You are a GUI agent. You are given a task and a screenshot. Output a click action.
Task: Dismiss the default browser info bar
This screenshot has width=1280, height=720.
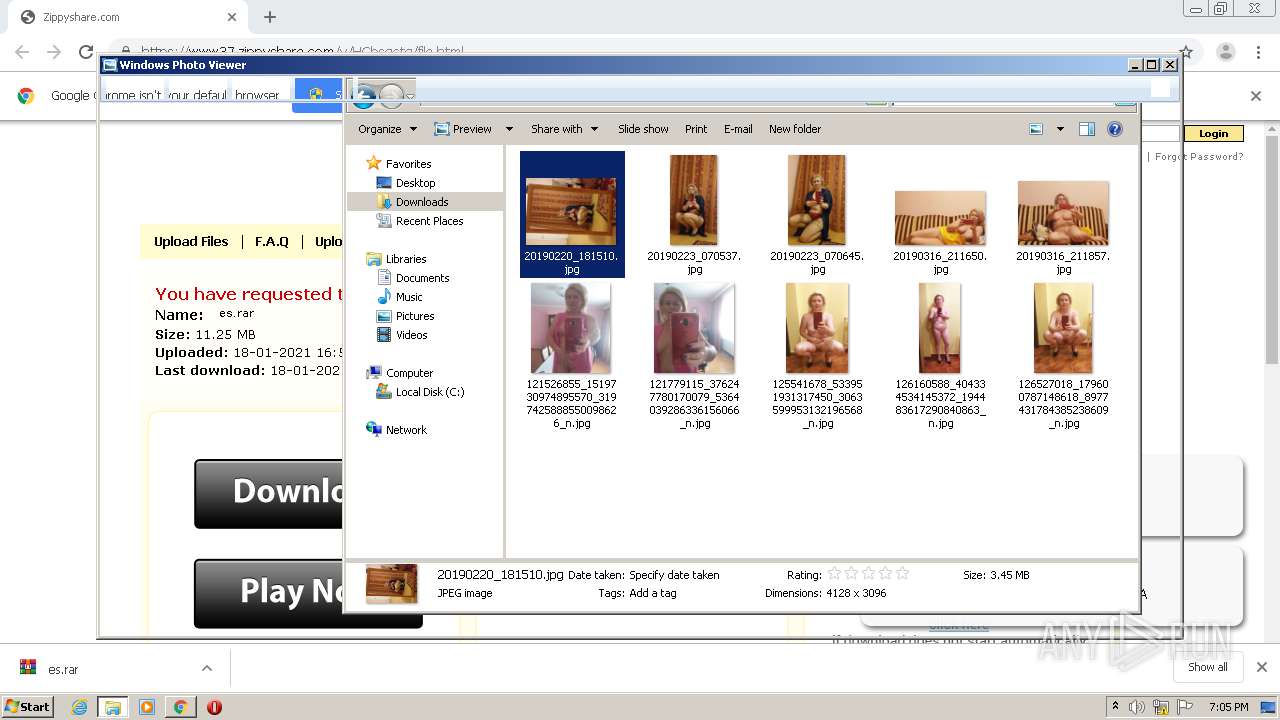click(x=1256, y=96)
